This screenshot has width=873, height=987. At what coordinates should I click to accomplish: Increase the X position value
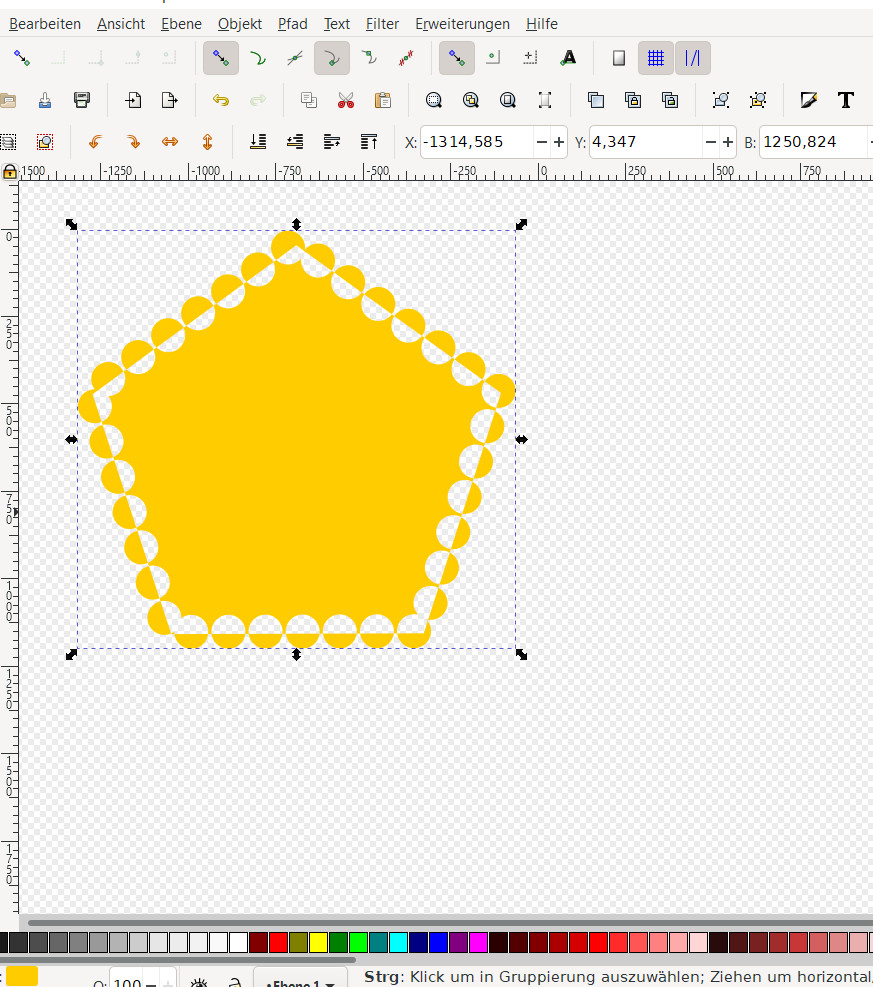pyautogui.click(x=558, y=142)
